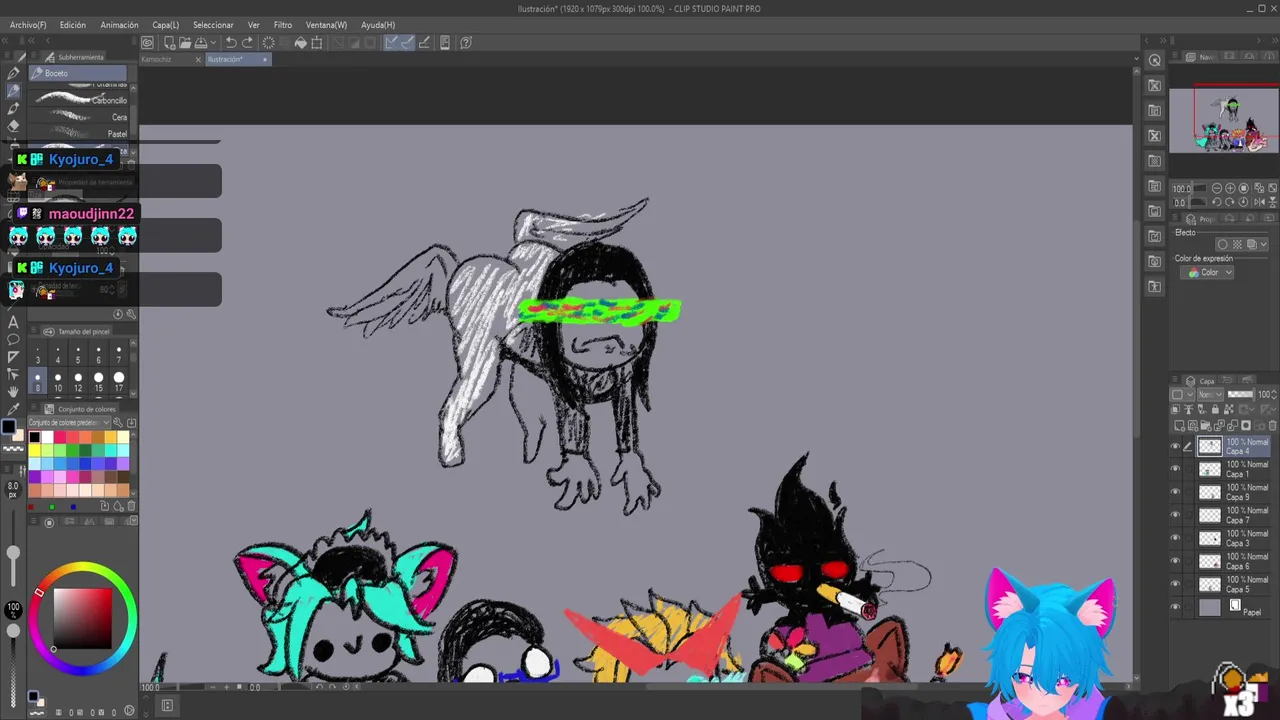Create a new raster layer
Screen dimensions: 1280x720
pyautogui.click(x=1179, y=426)
